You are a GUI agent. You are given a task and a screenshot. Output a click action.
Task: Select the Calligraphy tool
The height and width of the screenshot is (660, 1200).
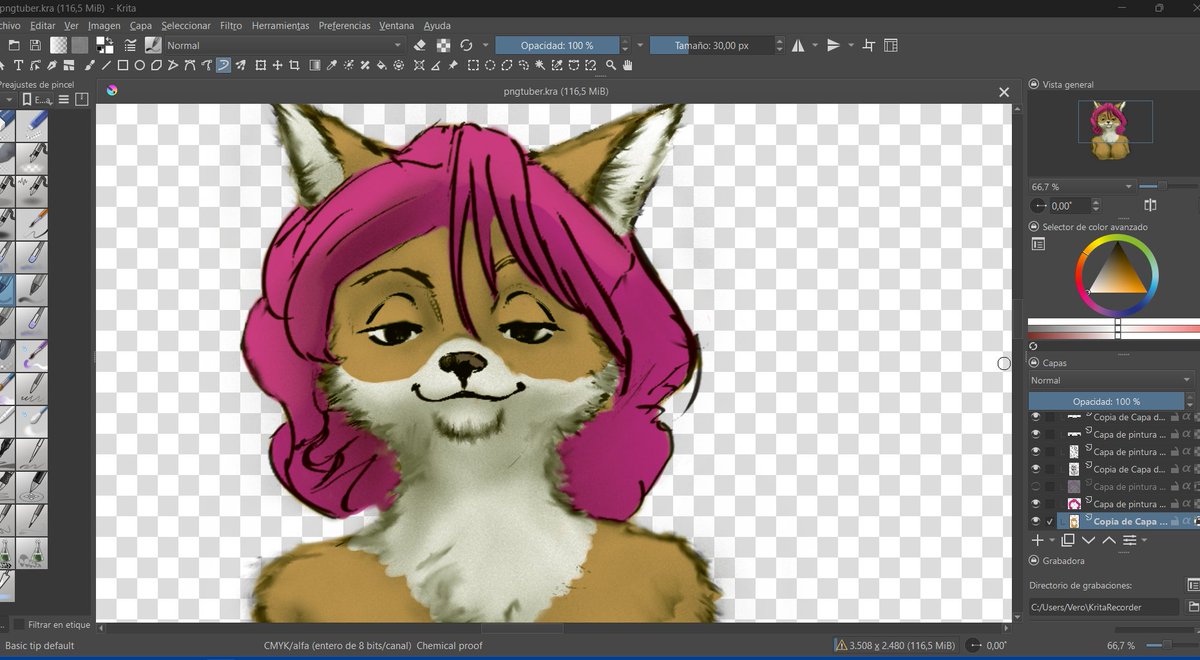tap(52, 65)
